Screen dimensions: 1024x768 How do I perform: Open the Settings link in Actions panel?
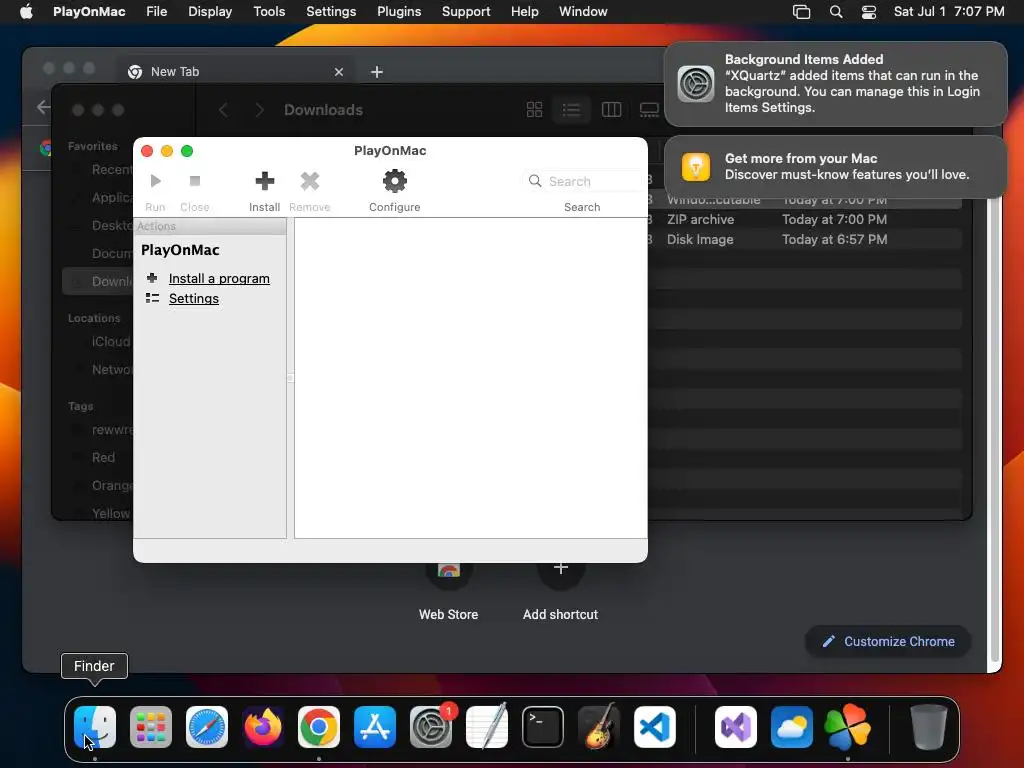point(194,298)
